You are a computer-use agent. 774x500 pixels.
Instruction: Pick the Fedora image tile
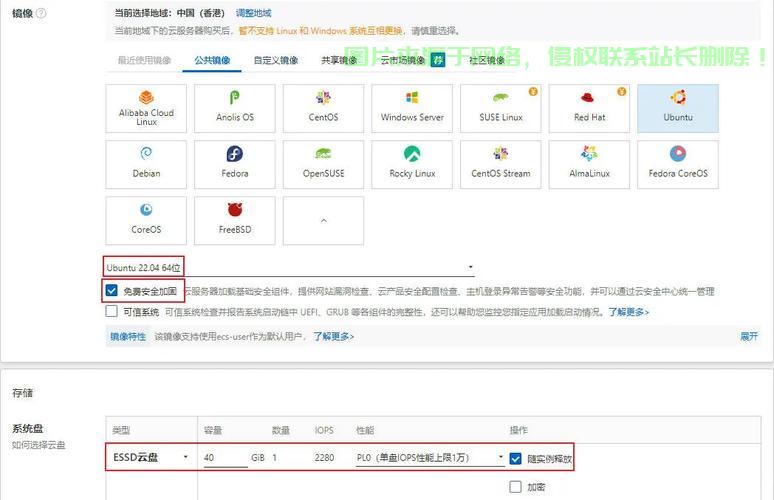click(x=234, y=164)
